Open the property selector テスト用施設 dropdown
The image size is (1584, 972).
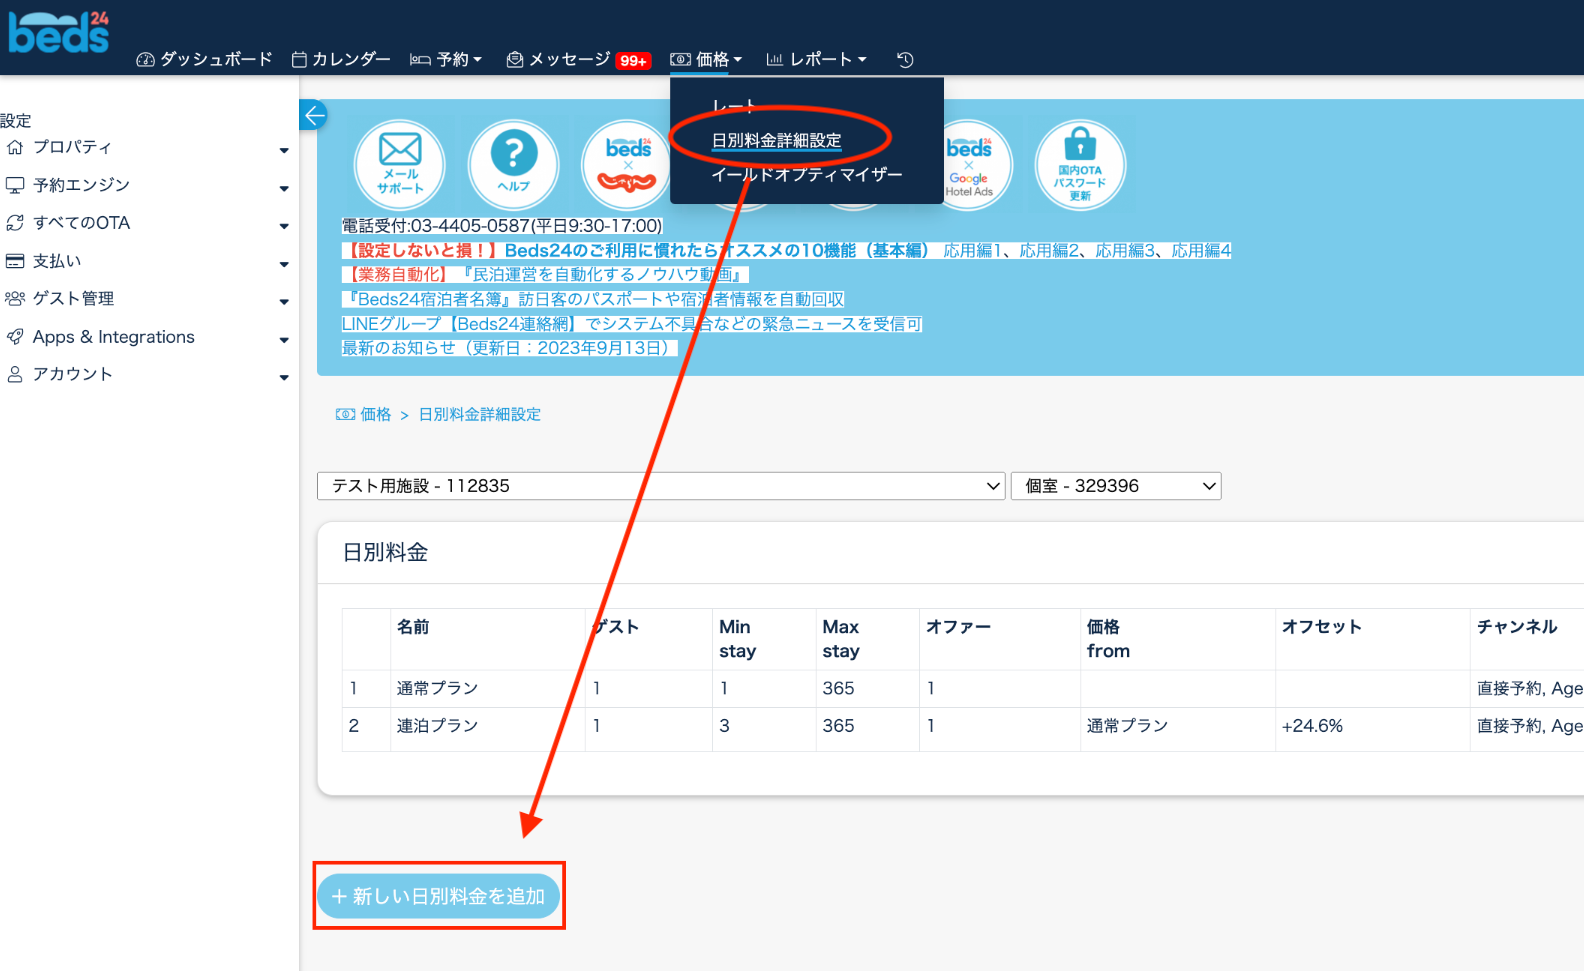pos(660,486)
